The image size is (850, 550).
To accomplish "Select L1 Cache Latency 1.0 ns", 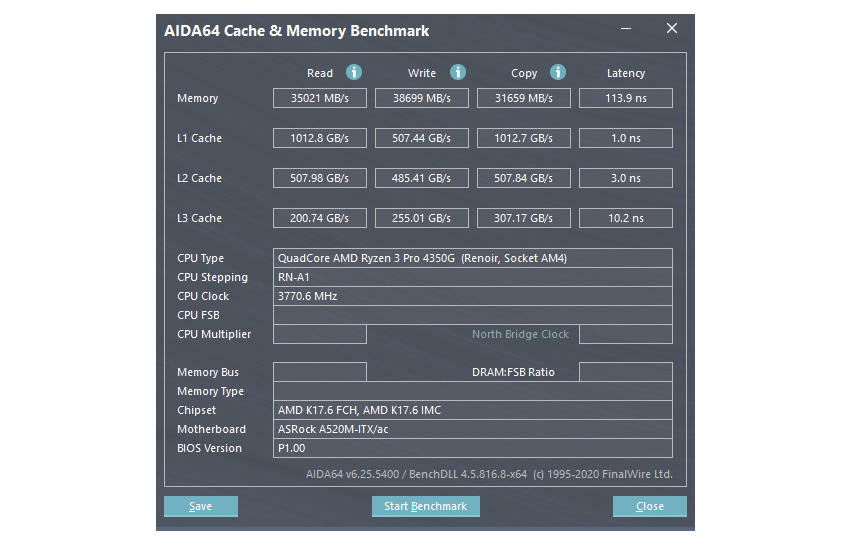I will tap(626, 138).
